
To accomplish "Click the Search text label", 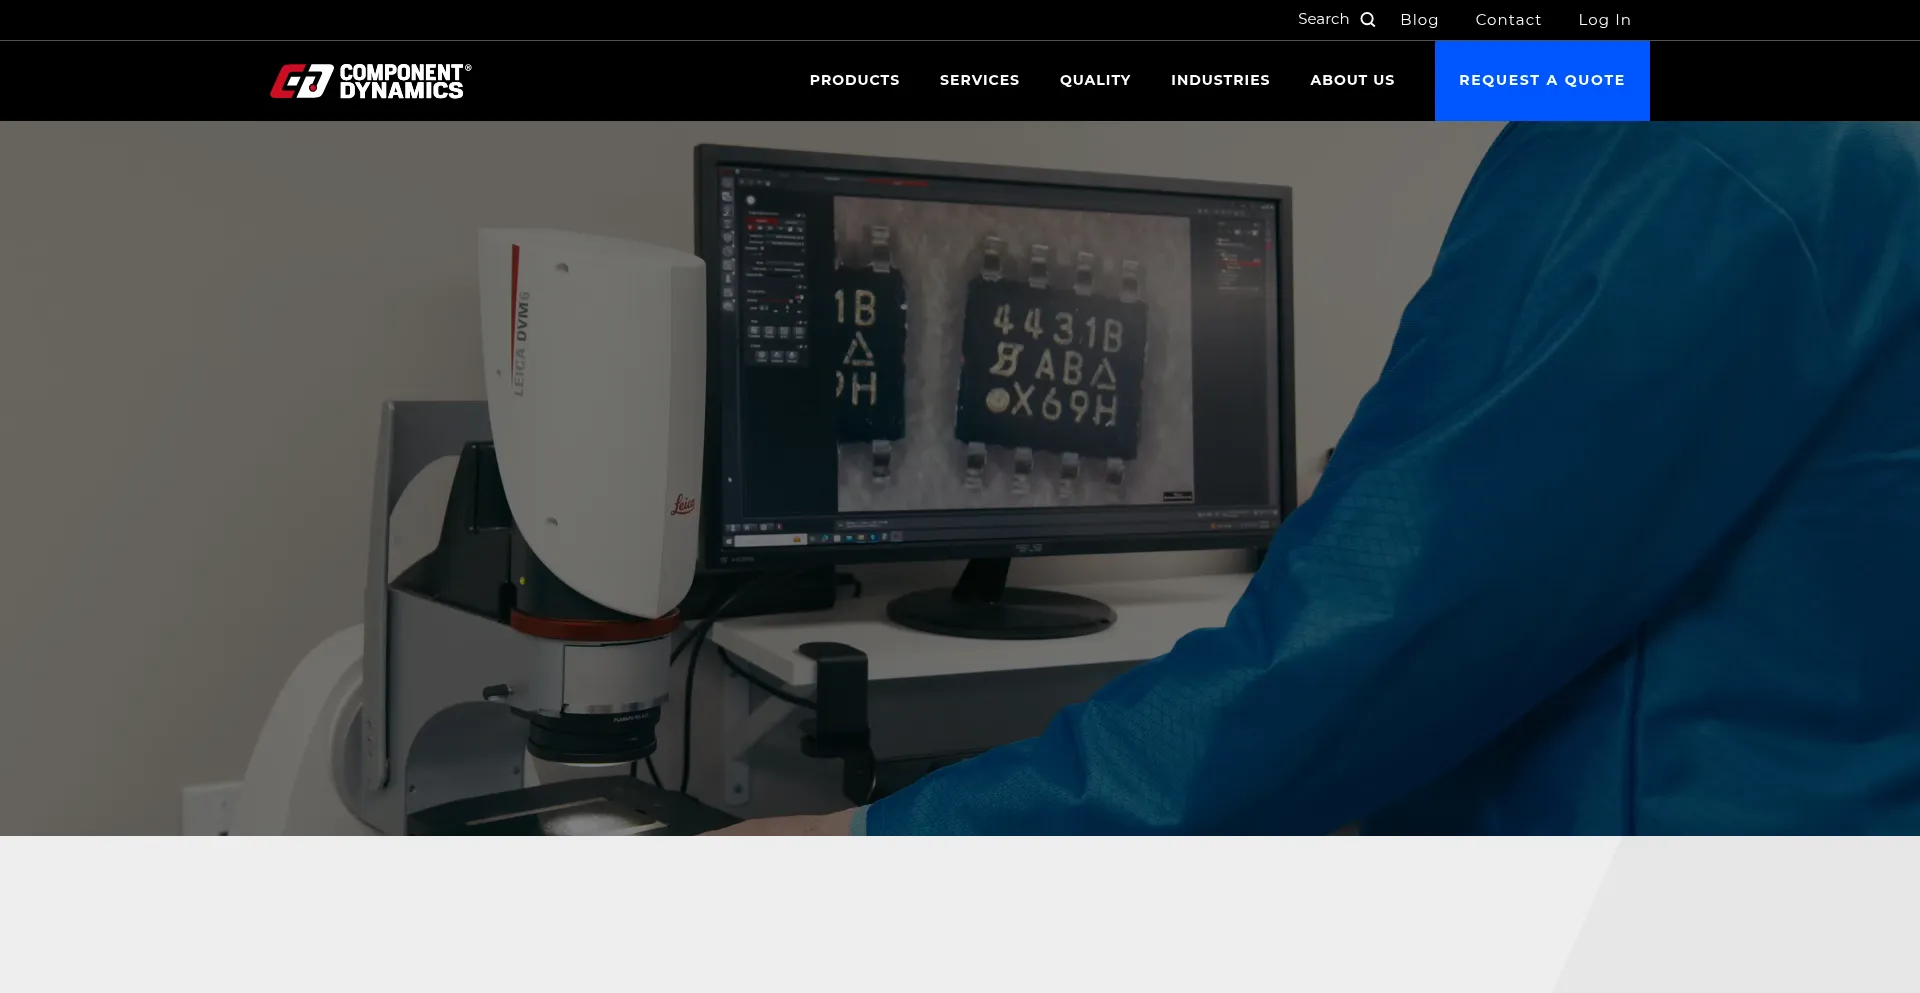I will [1323, 20].
